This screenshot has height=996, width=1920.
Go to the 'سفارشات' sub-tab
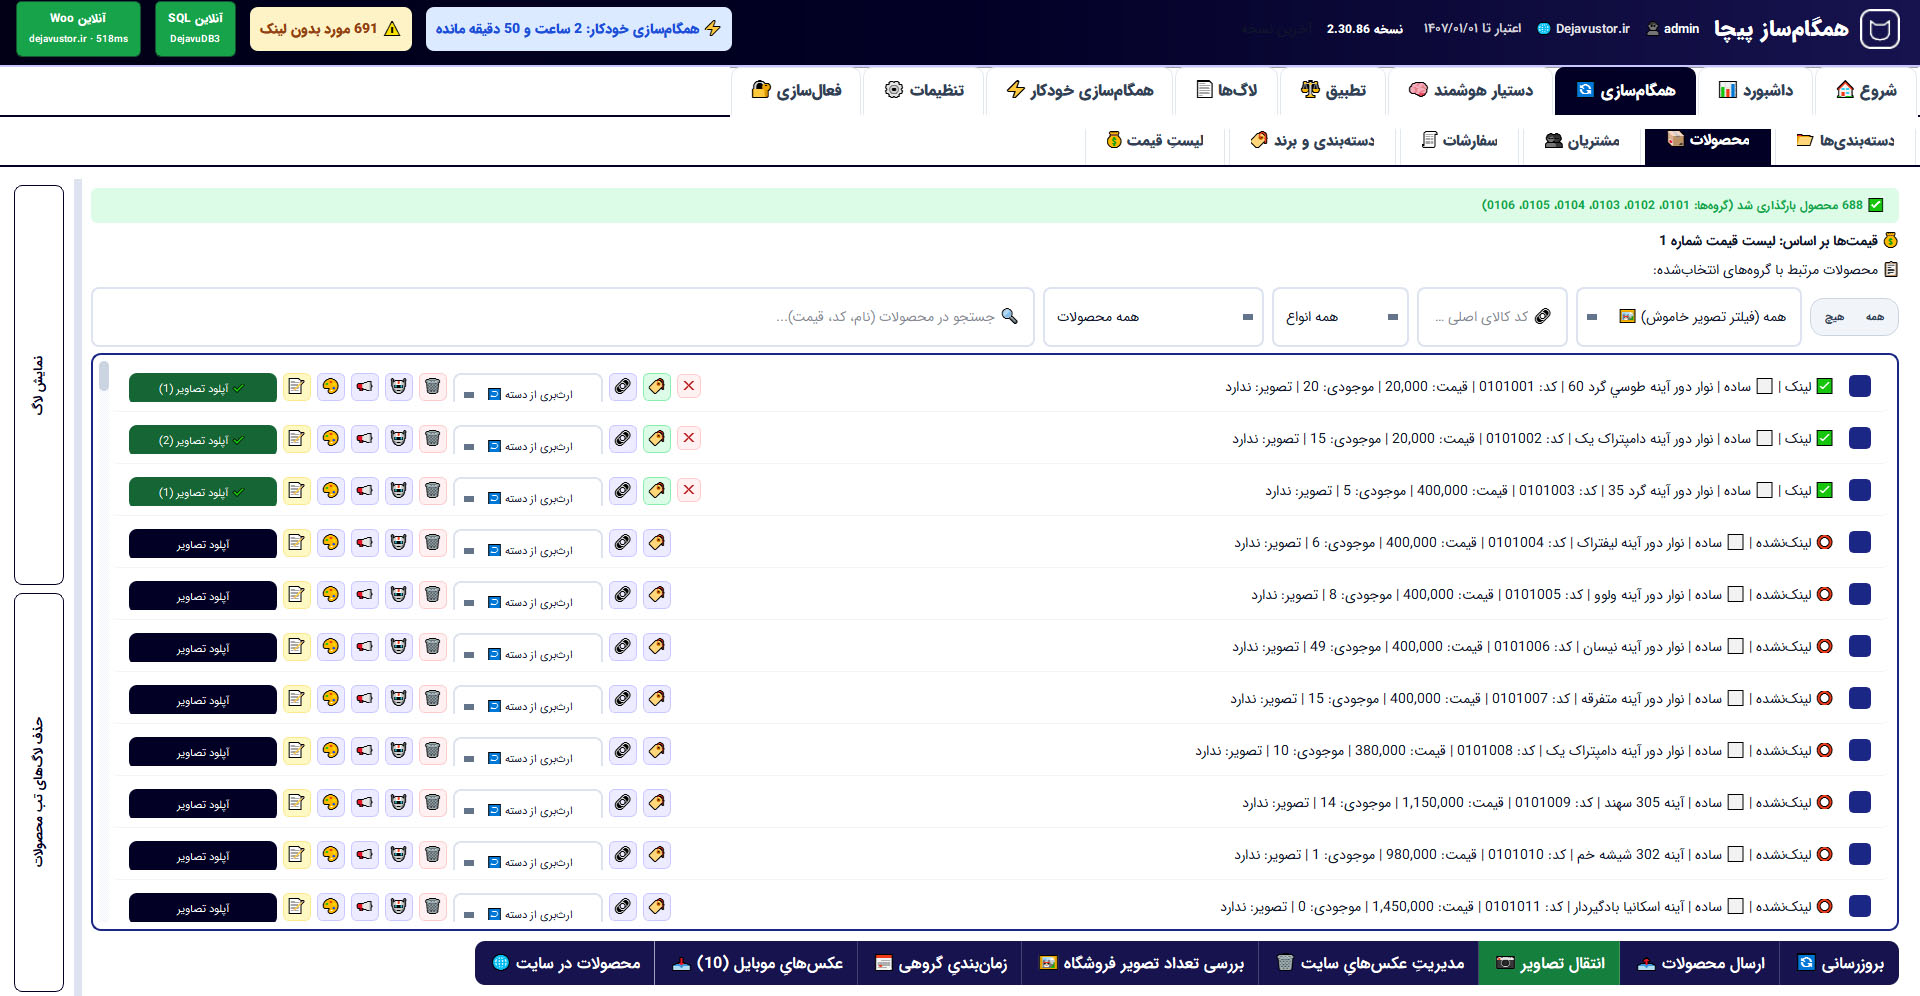click(1460, 141)
